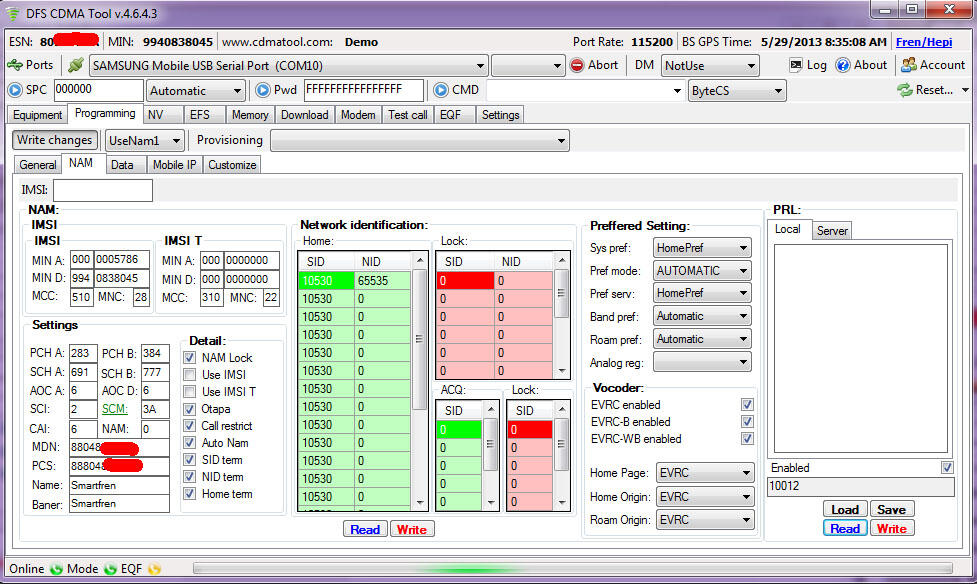Click the PRL Load button
Image resolution: width=977 pixels, height=584 pixels.
click(845, 509)
